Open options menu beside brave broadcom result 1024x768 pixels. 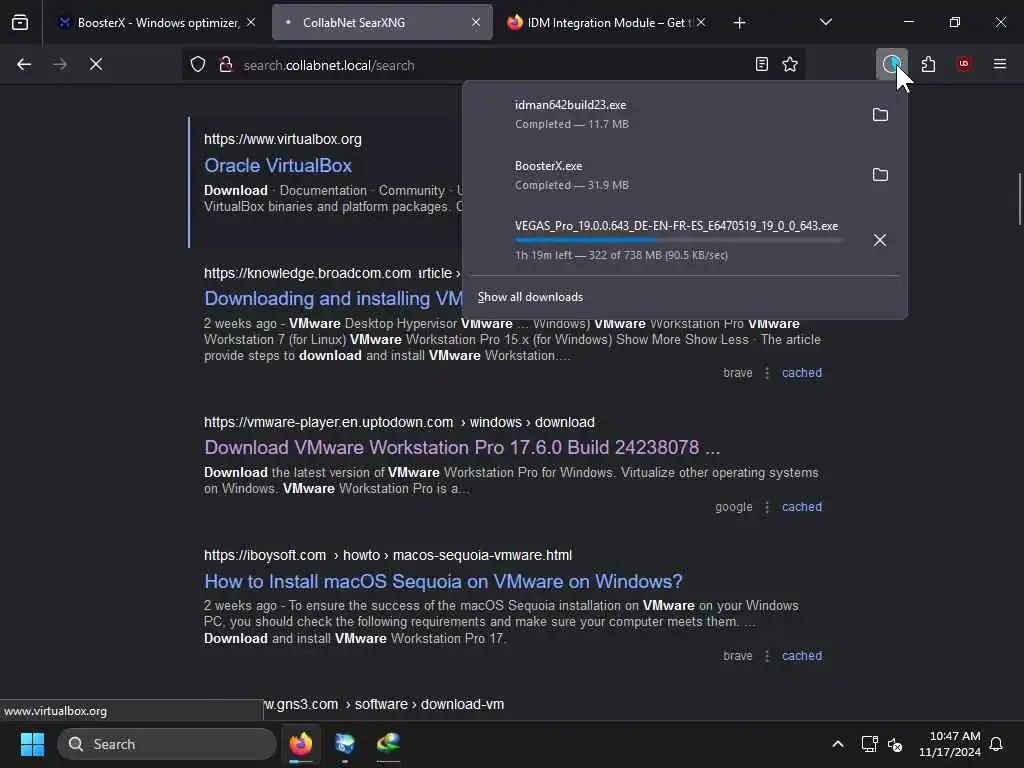tap(767, 373)
